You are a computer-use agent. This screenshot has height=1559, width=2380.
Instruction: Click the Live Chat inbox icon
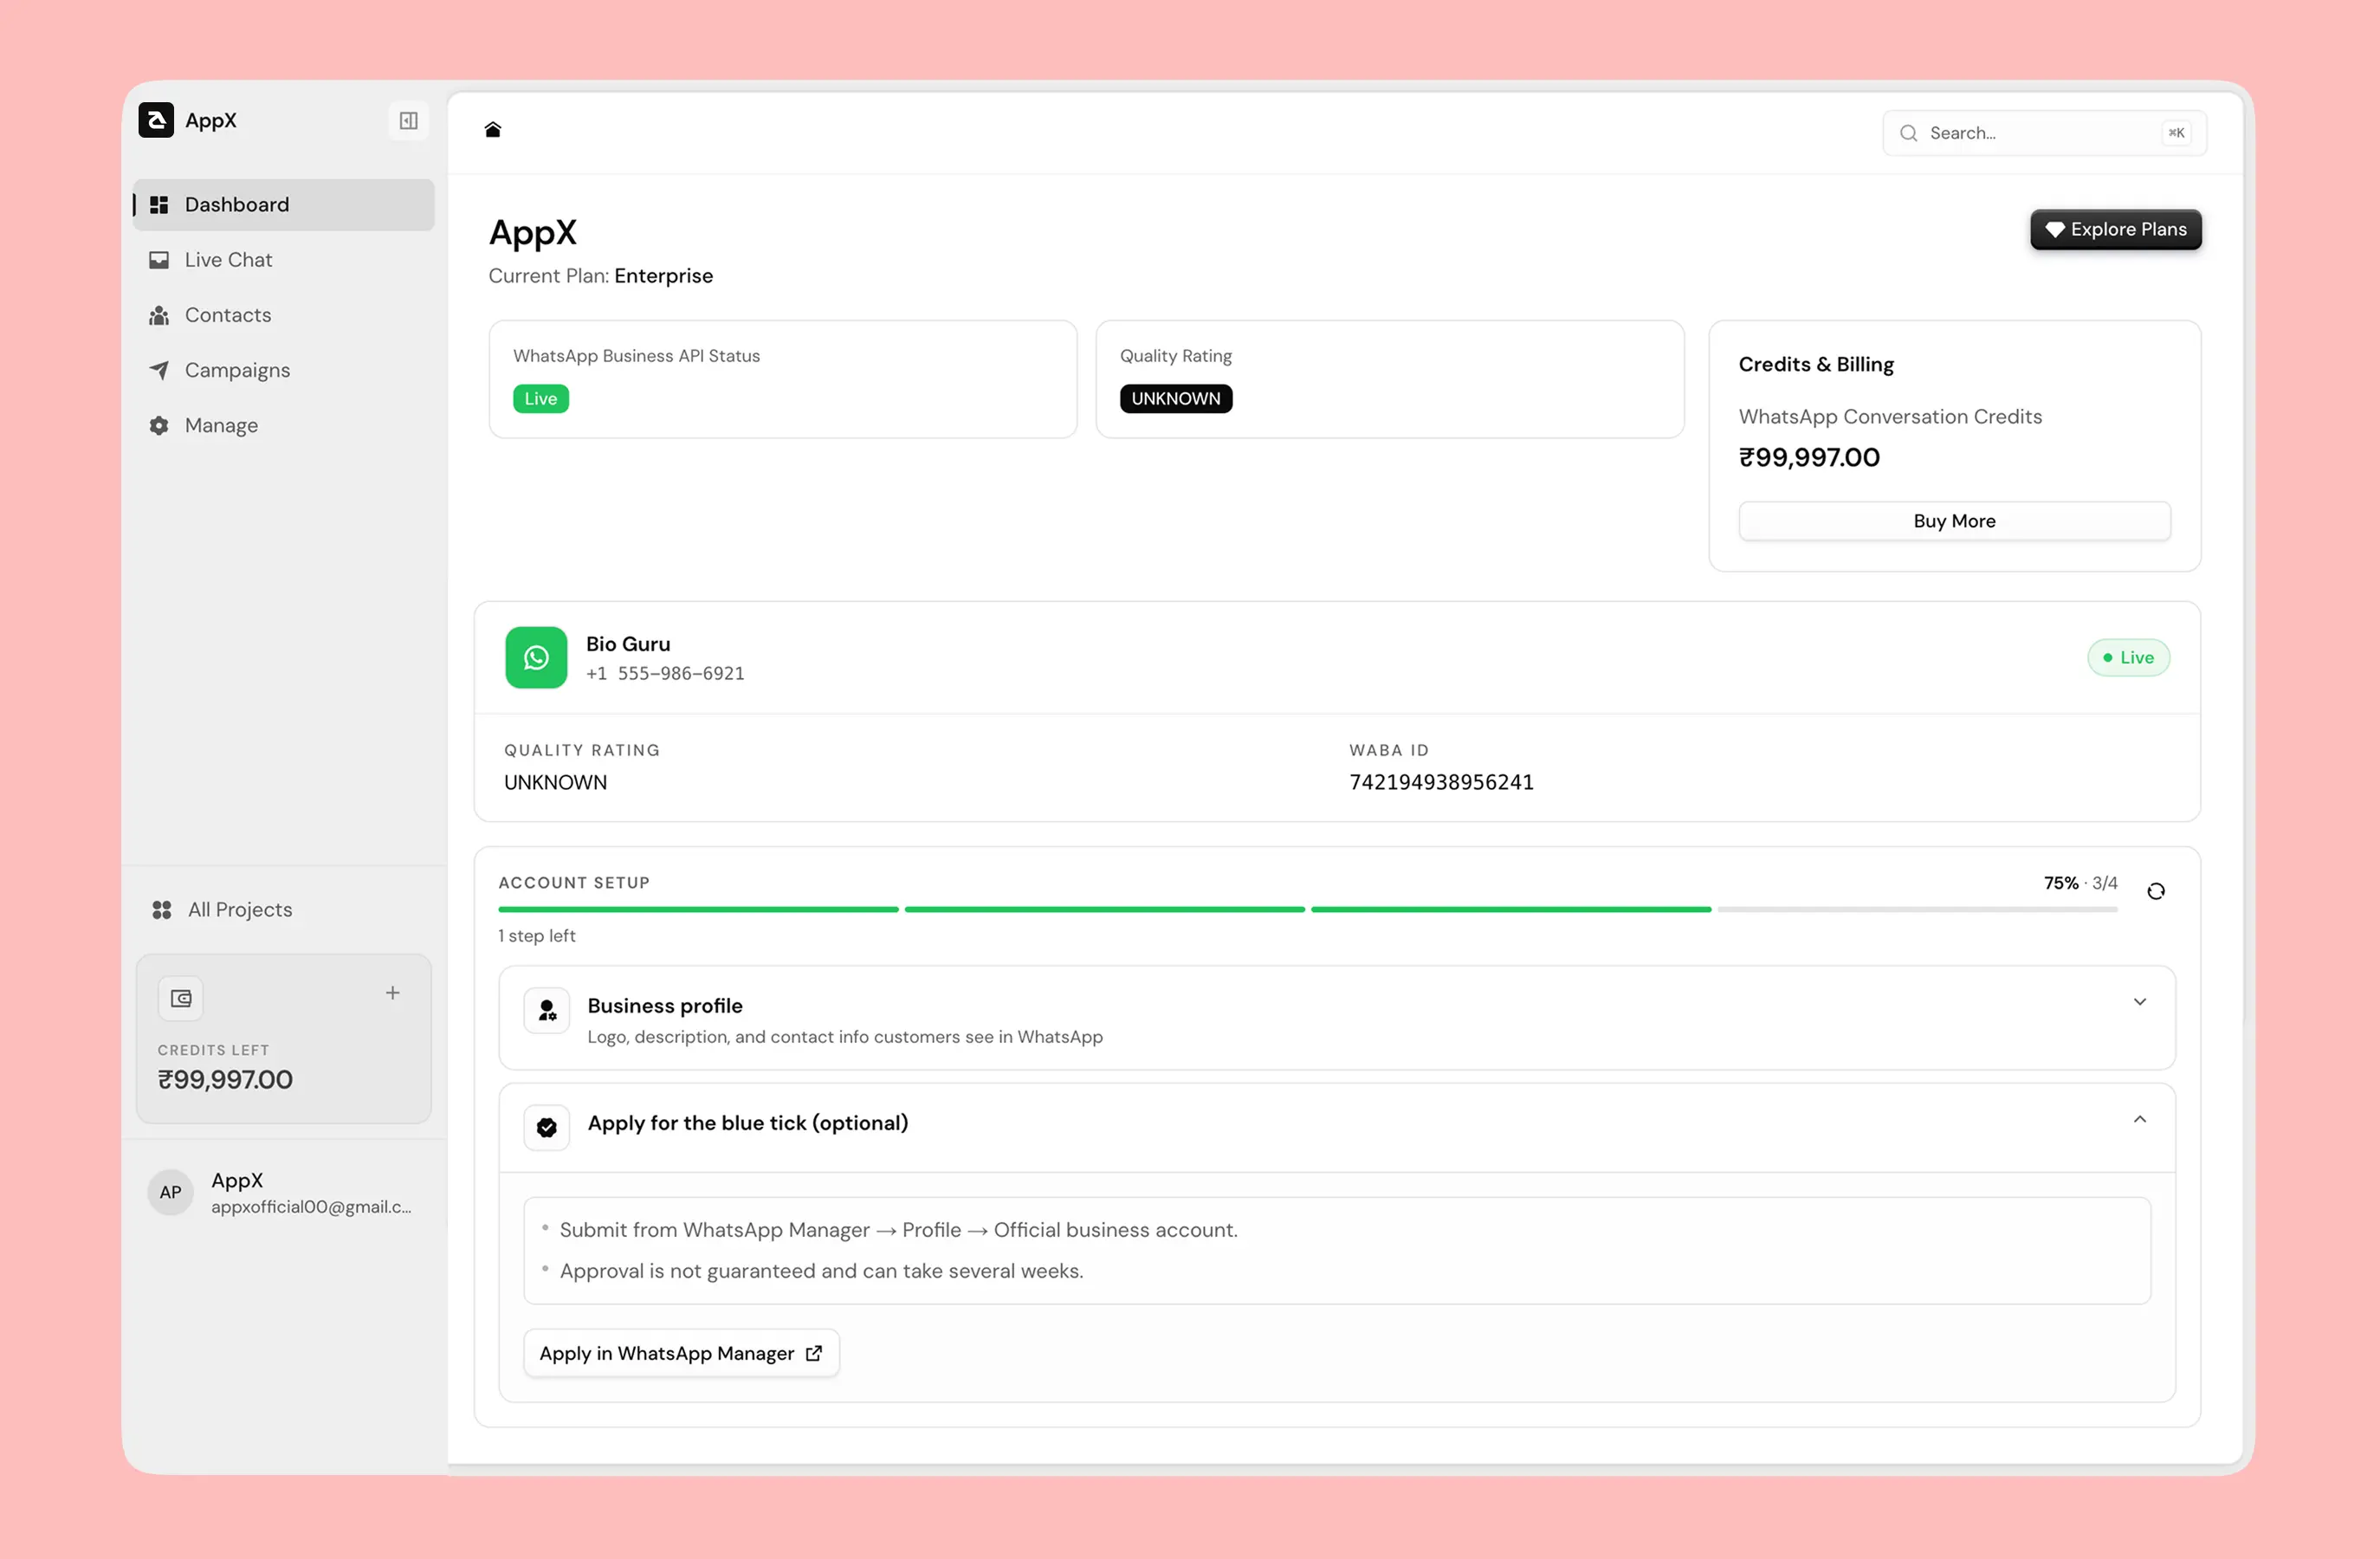pos(159,260)
